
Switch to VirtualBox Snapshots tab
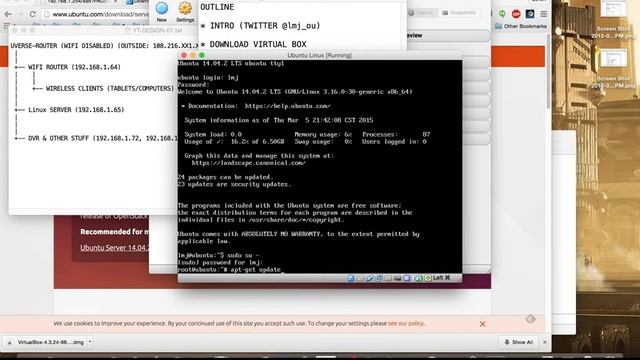click(460, 13)
